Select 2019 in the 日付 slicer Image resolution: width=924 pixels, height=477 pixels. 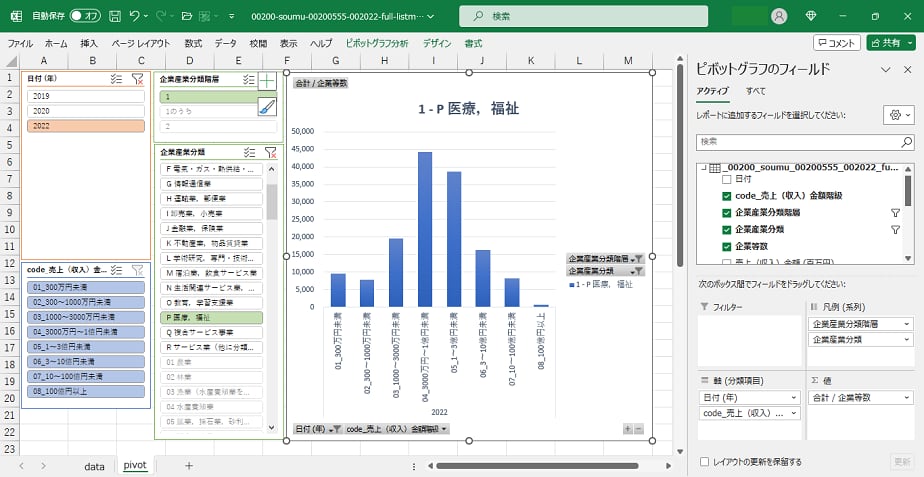(x=83, y=96)
